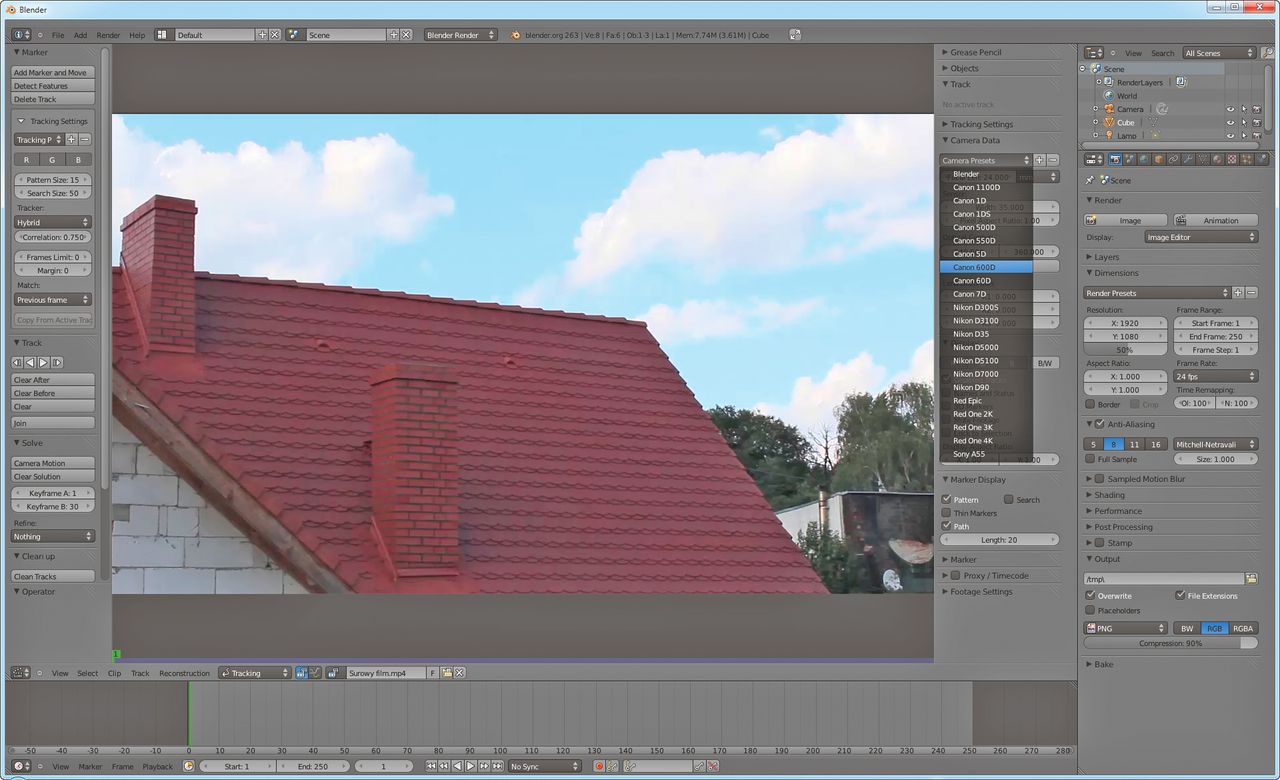This screenshot has width=1280, height=780.
Task: Click the Animation render button
Action: 1214,220
